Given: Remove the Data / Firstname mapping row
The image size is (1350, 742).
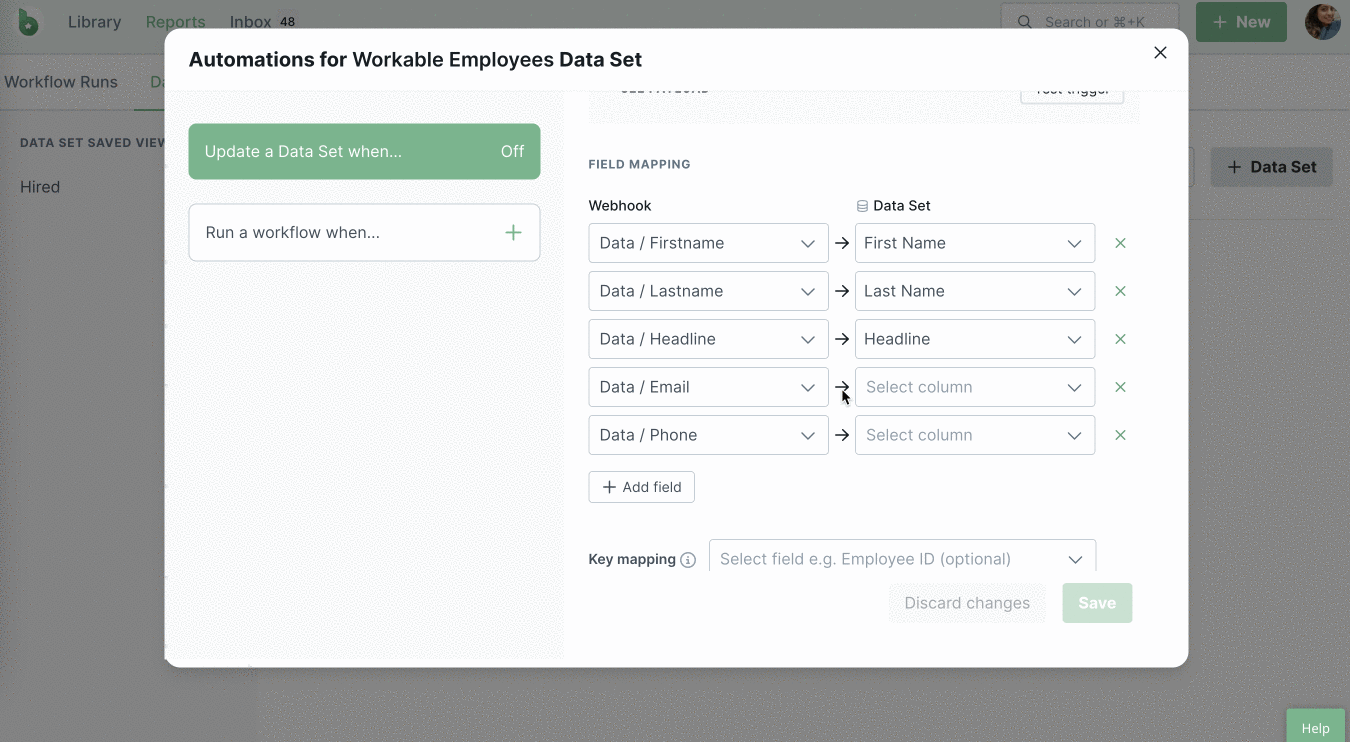Looking at the screenshot, I should [1120, 243].
